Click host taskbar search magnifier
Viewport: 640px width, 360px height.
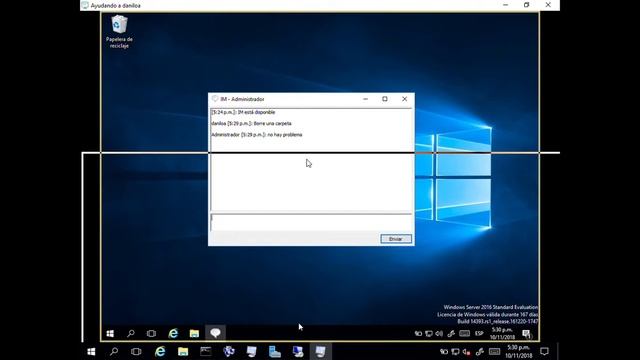[114, 351]
